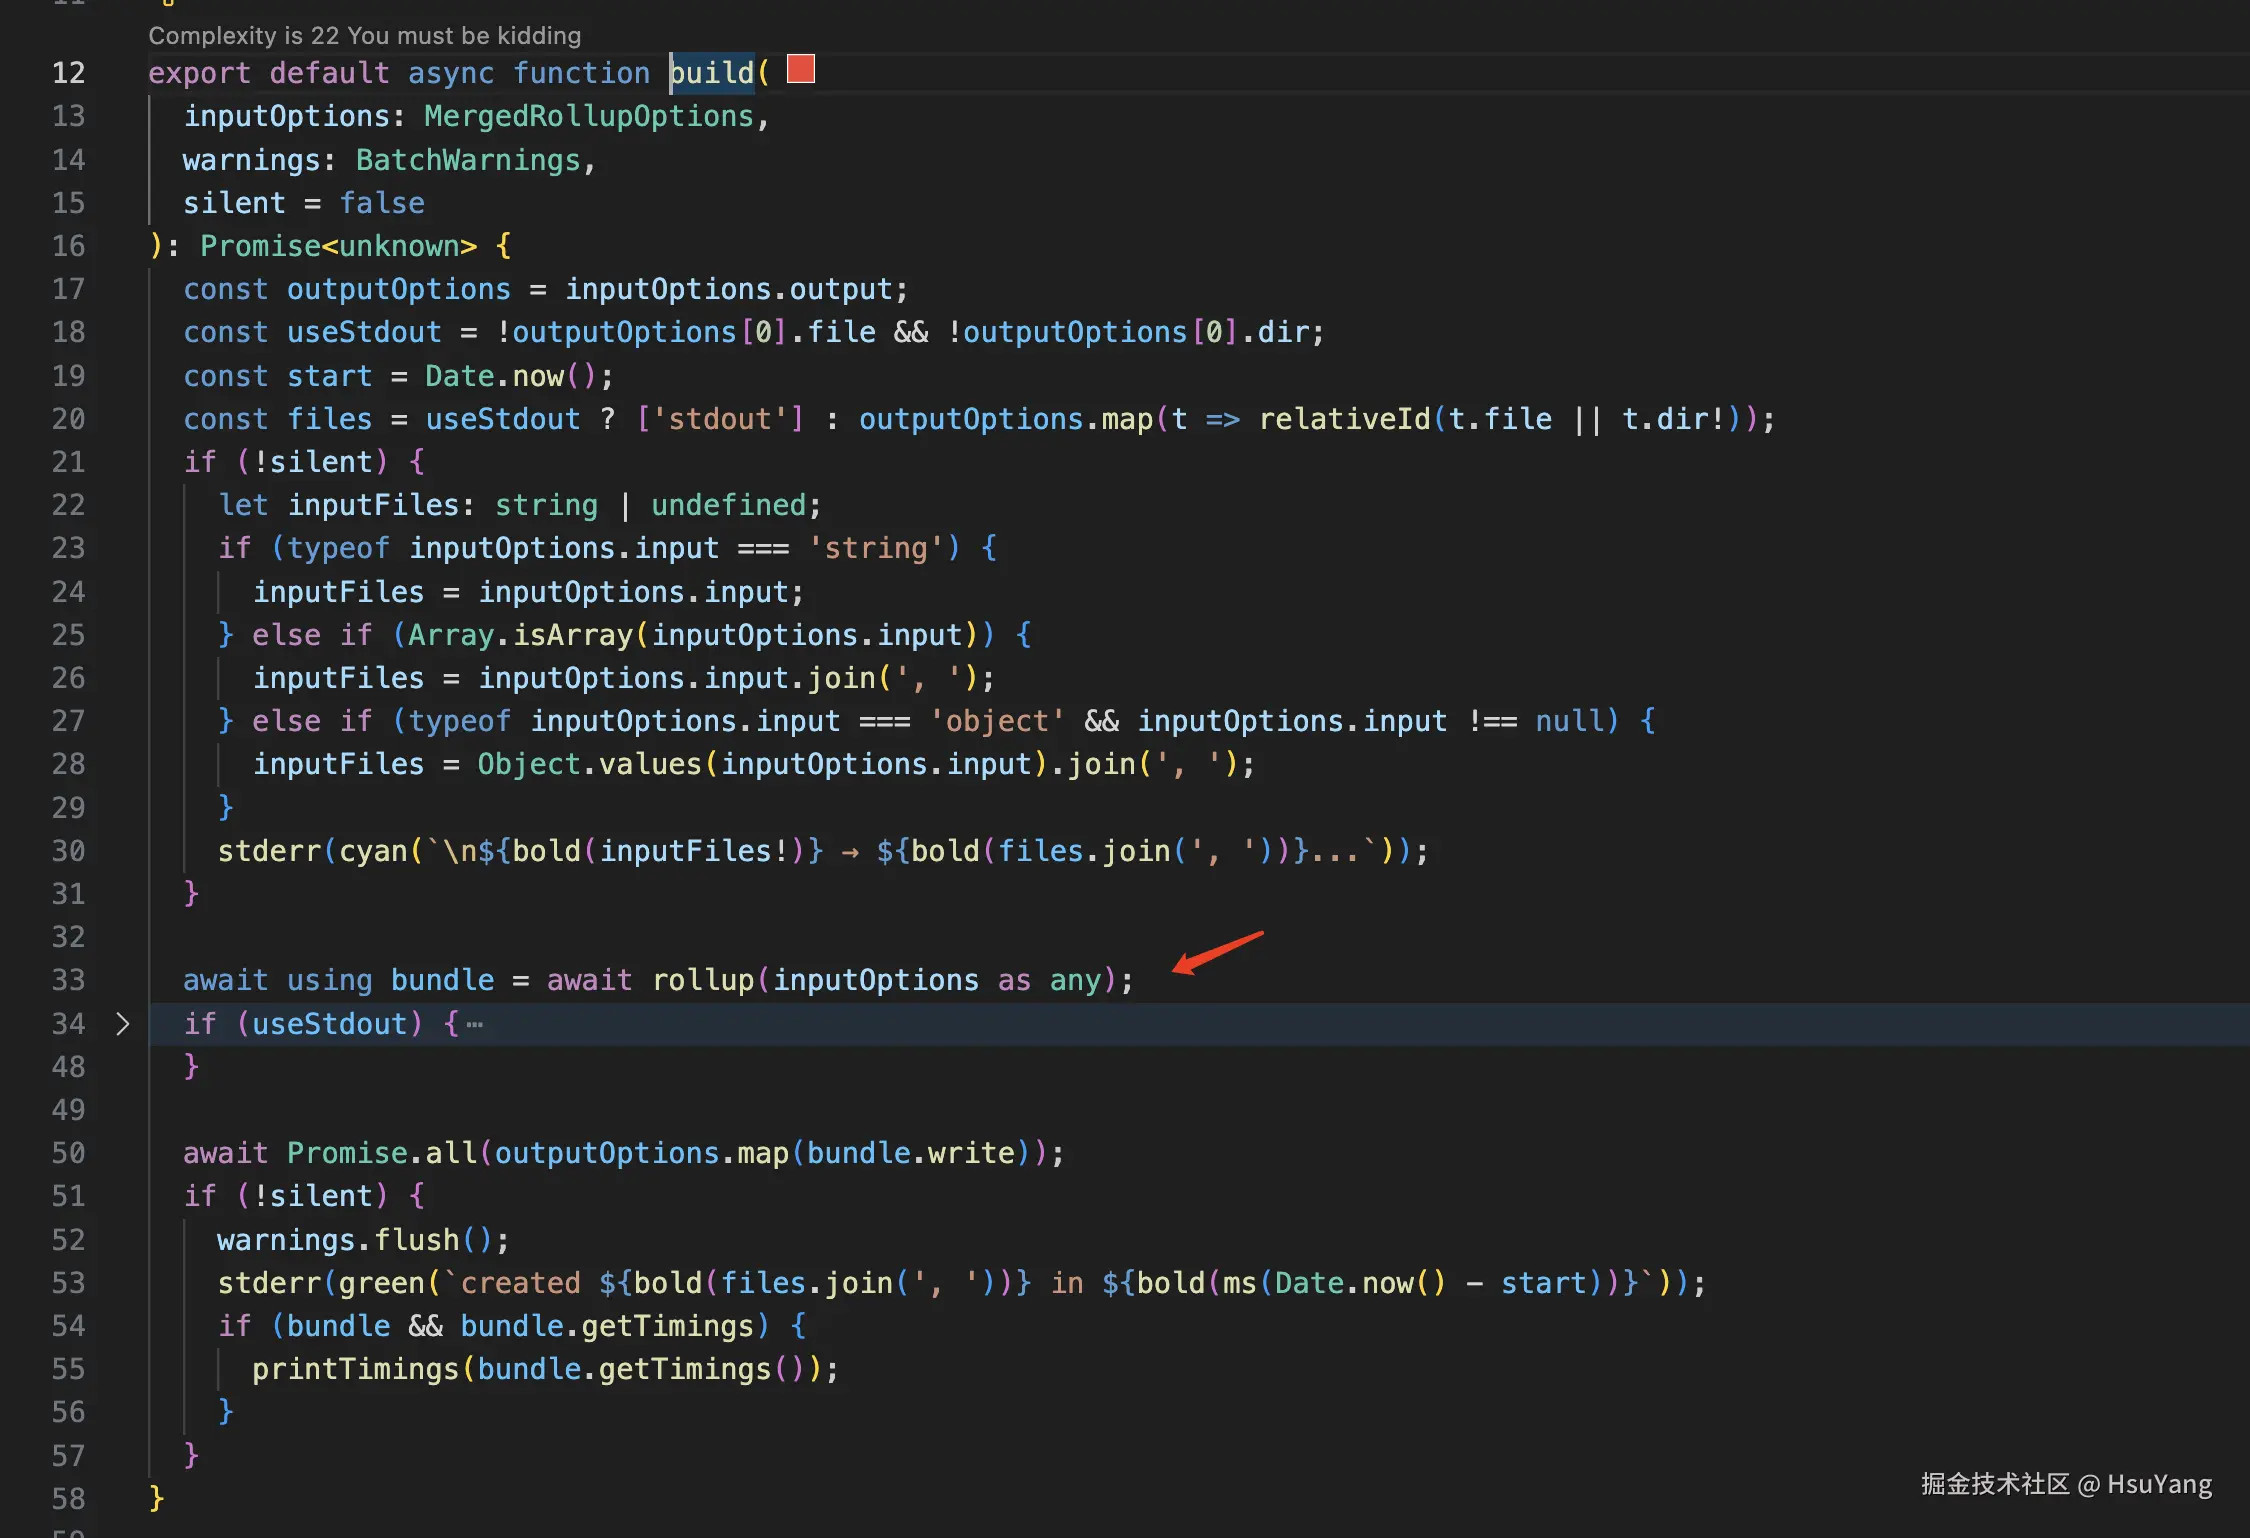
Task: Click bundle.write inside Promise.all
Action: pos(910,1153)
